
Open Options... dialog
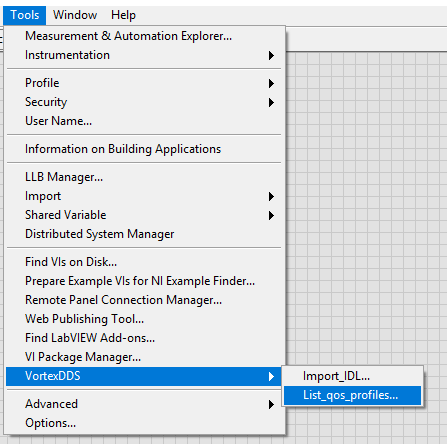(x=144, y=423)
